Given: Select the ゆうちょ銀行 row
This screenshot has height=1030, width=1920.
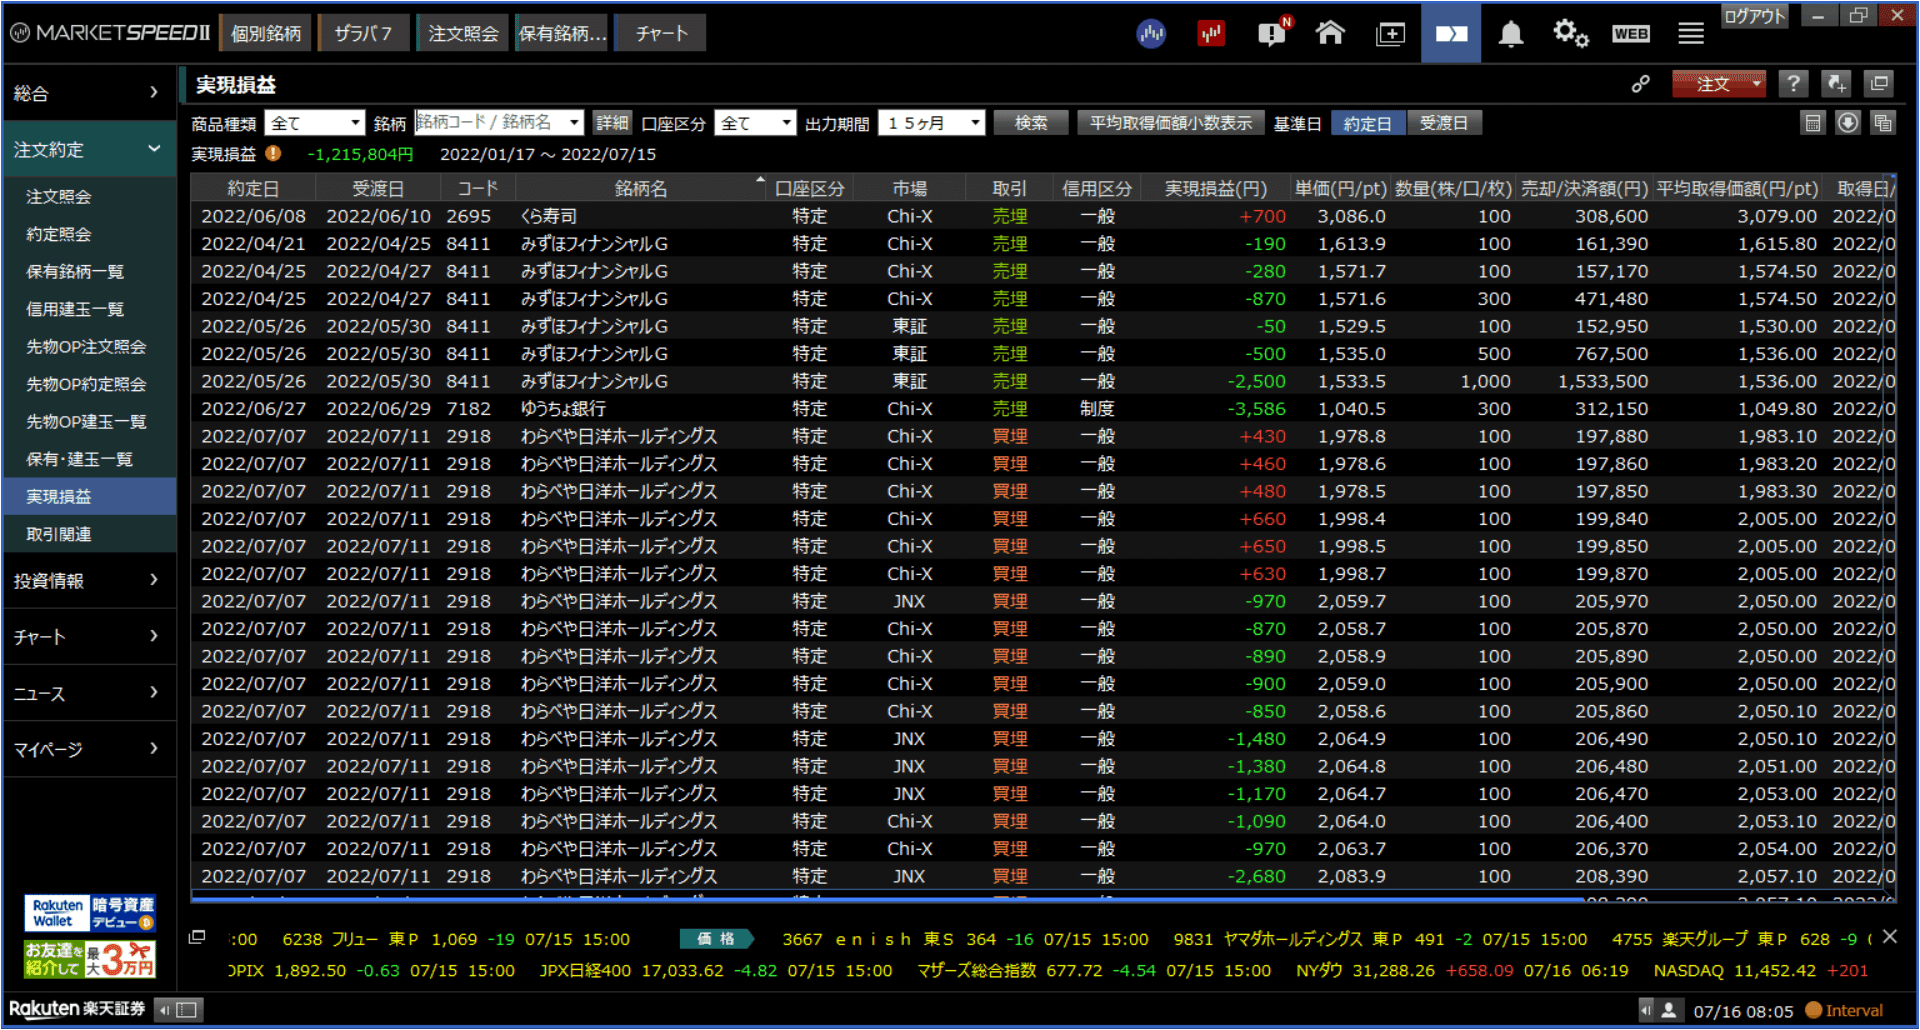Looking at the screenshot, I should (x=1043, y=409).
